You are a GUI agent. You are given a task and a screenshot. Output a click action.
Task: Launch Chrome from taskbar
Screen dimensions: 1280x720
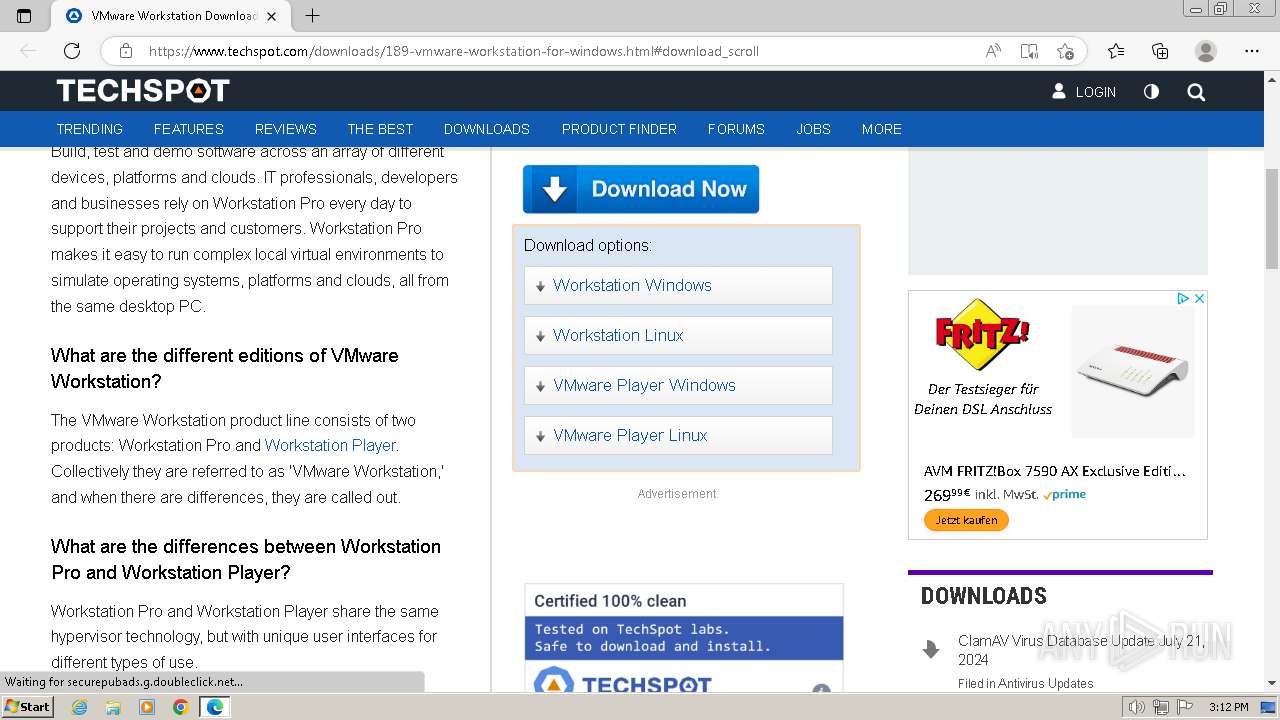pos(180,707)
